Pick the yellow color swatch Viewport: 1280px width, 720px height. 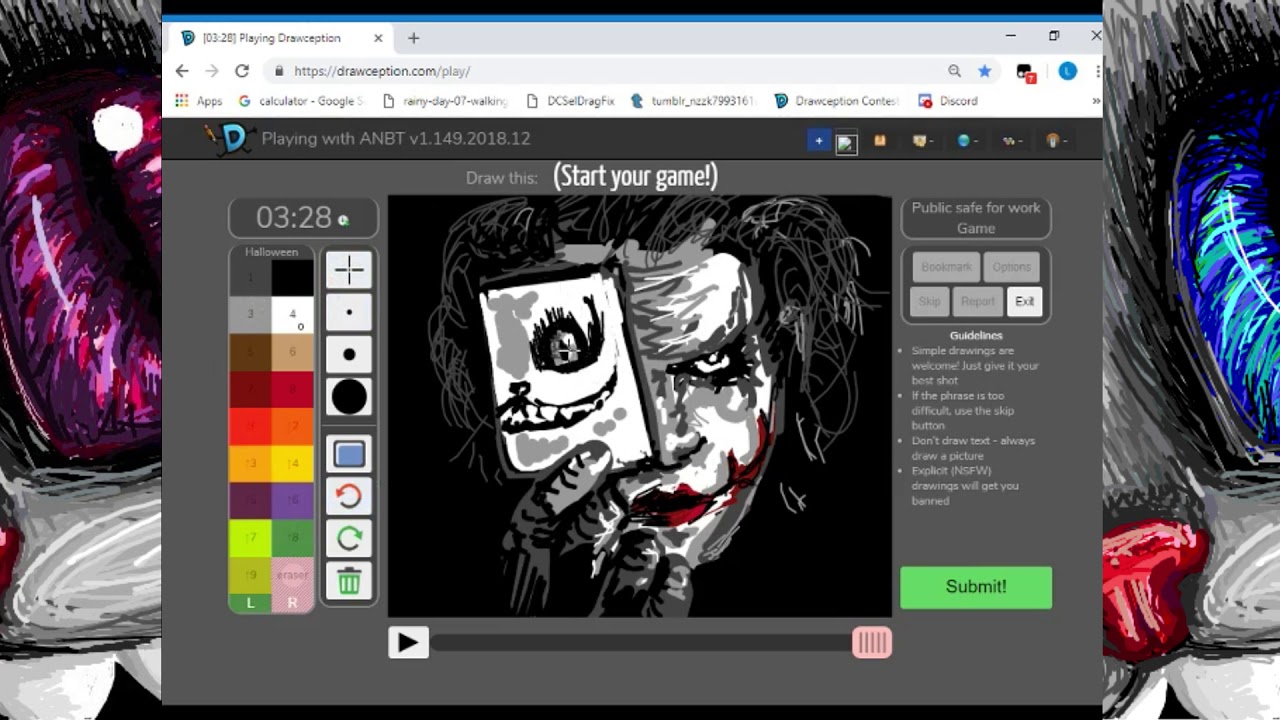(x=292, y=463)
